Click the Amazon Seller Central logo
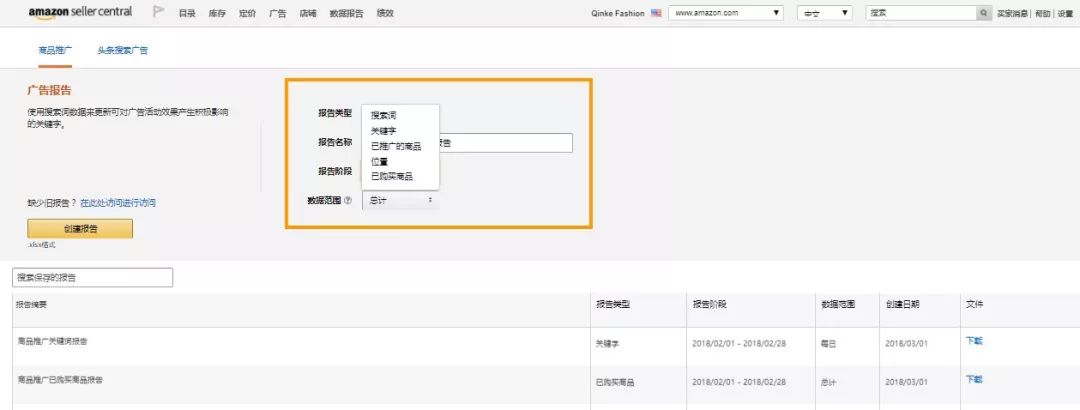 click(80, 12)
